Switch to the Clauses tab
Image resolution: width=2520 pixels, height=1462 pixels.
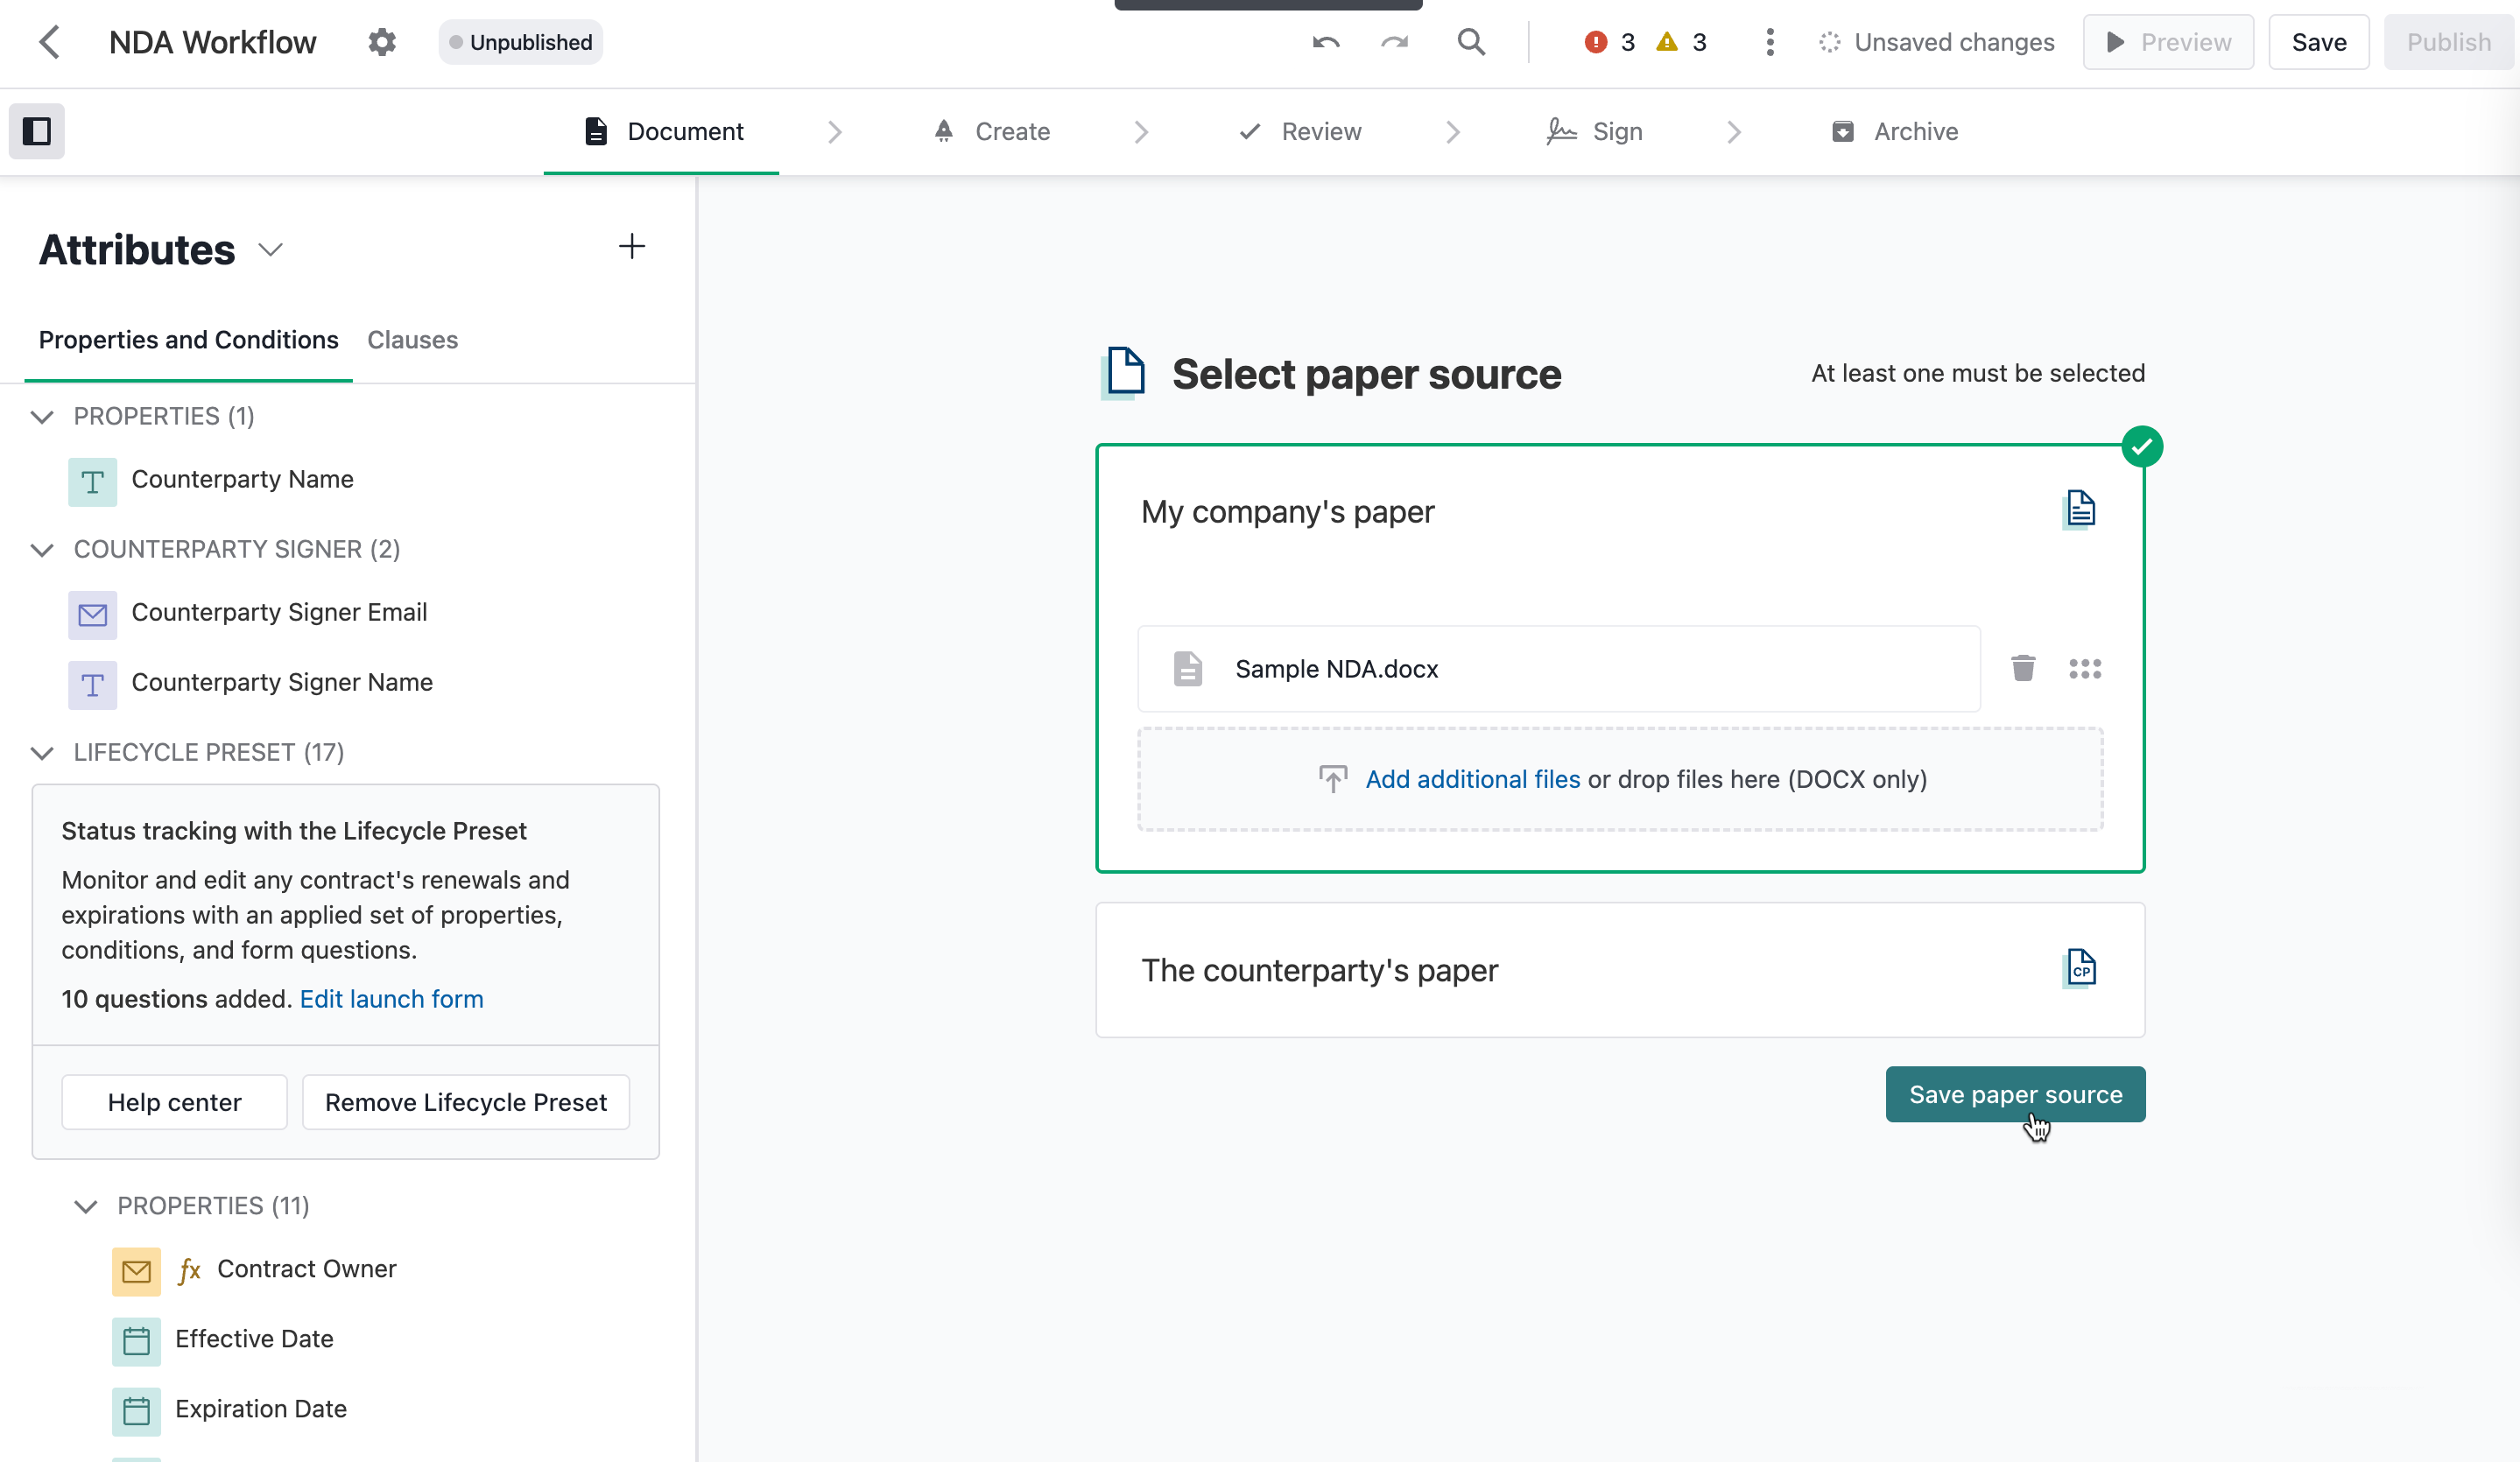coord(412,340)
